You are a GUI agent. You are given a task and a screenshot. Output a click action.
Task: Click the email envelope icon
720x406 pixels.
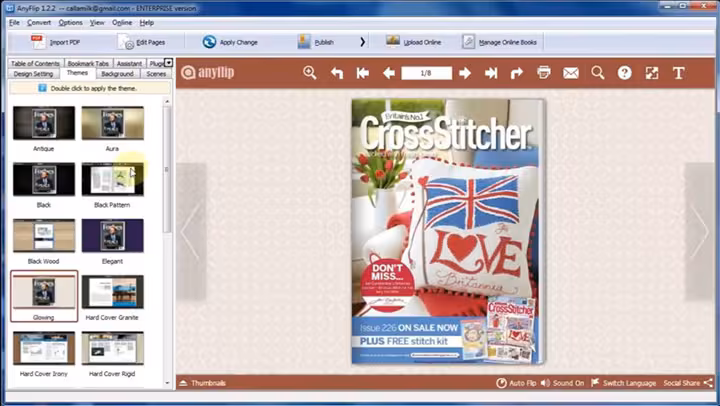click(x=571, y=73)
